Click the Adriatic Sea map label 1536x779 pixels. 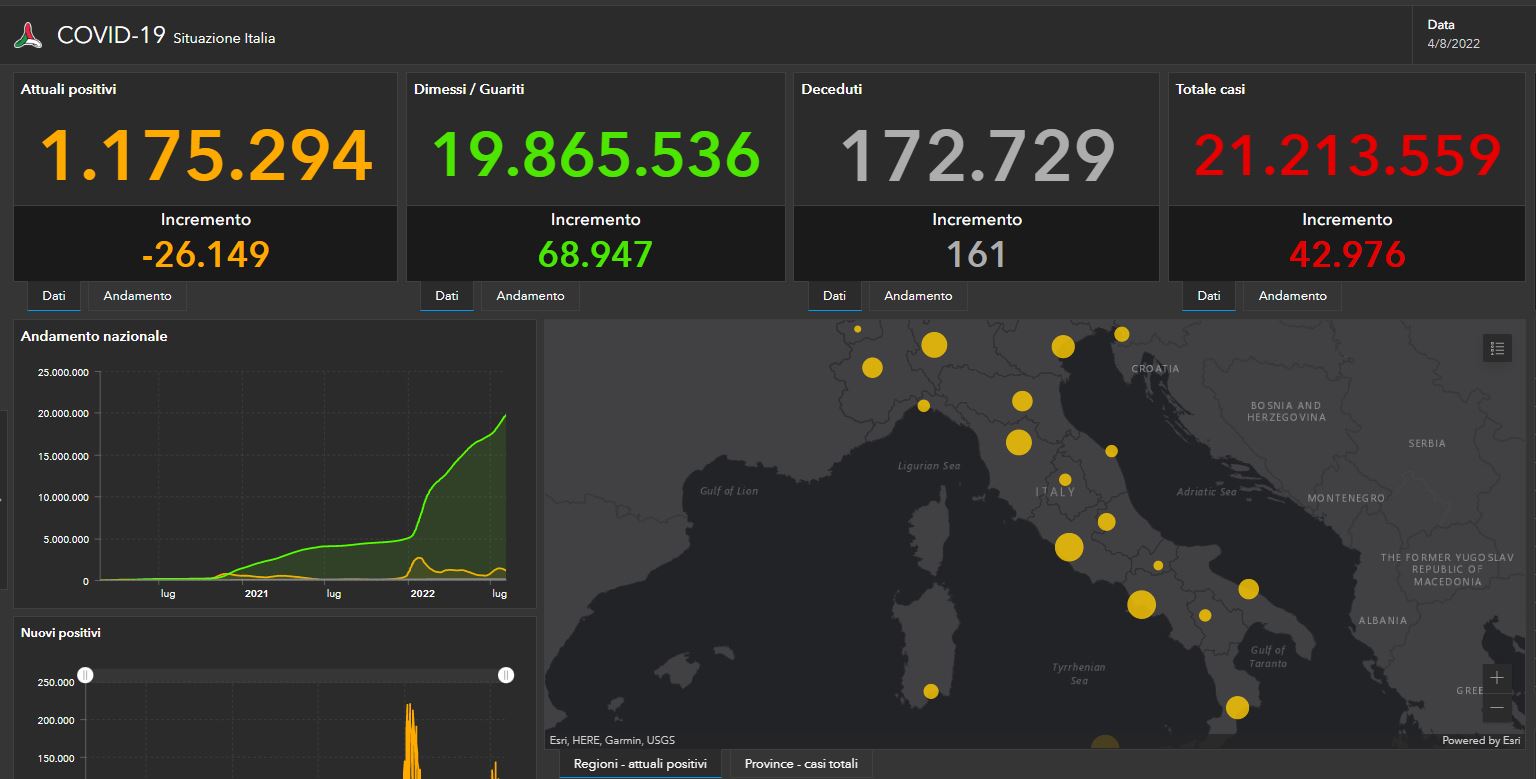tap(1206, 492)
